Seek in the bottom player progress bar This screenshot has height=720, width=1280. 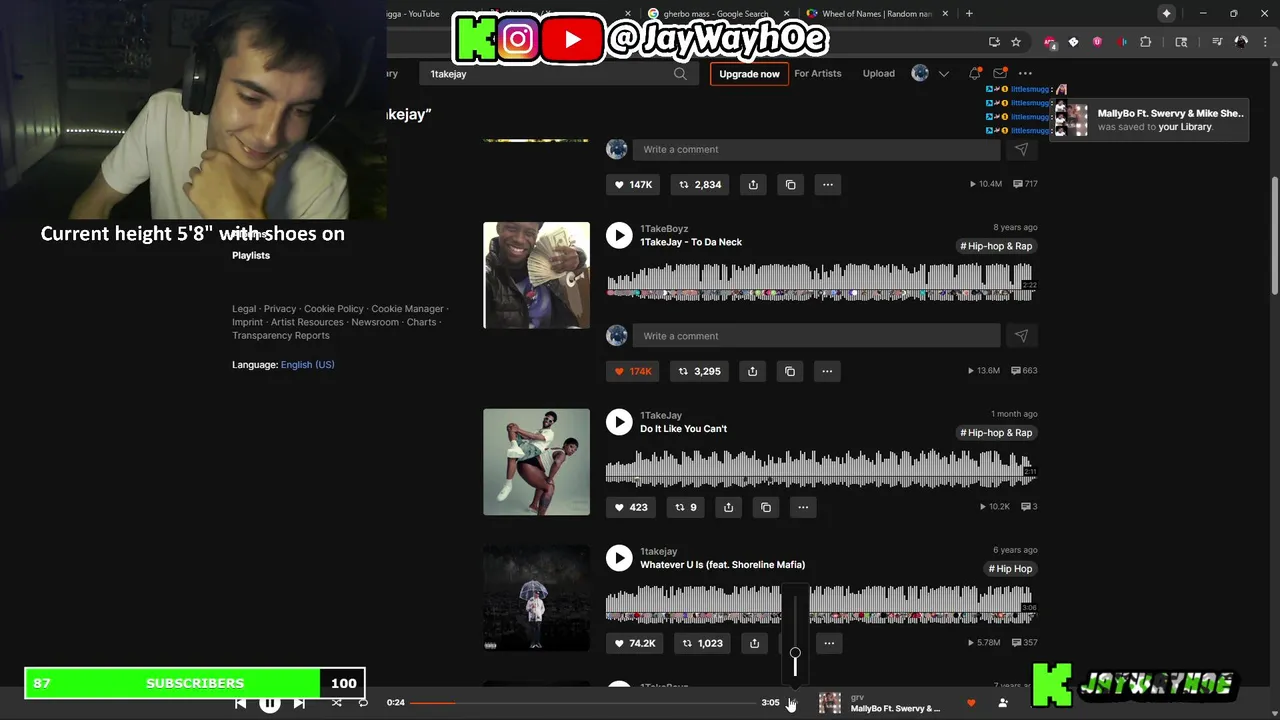point(583,703)
